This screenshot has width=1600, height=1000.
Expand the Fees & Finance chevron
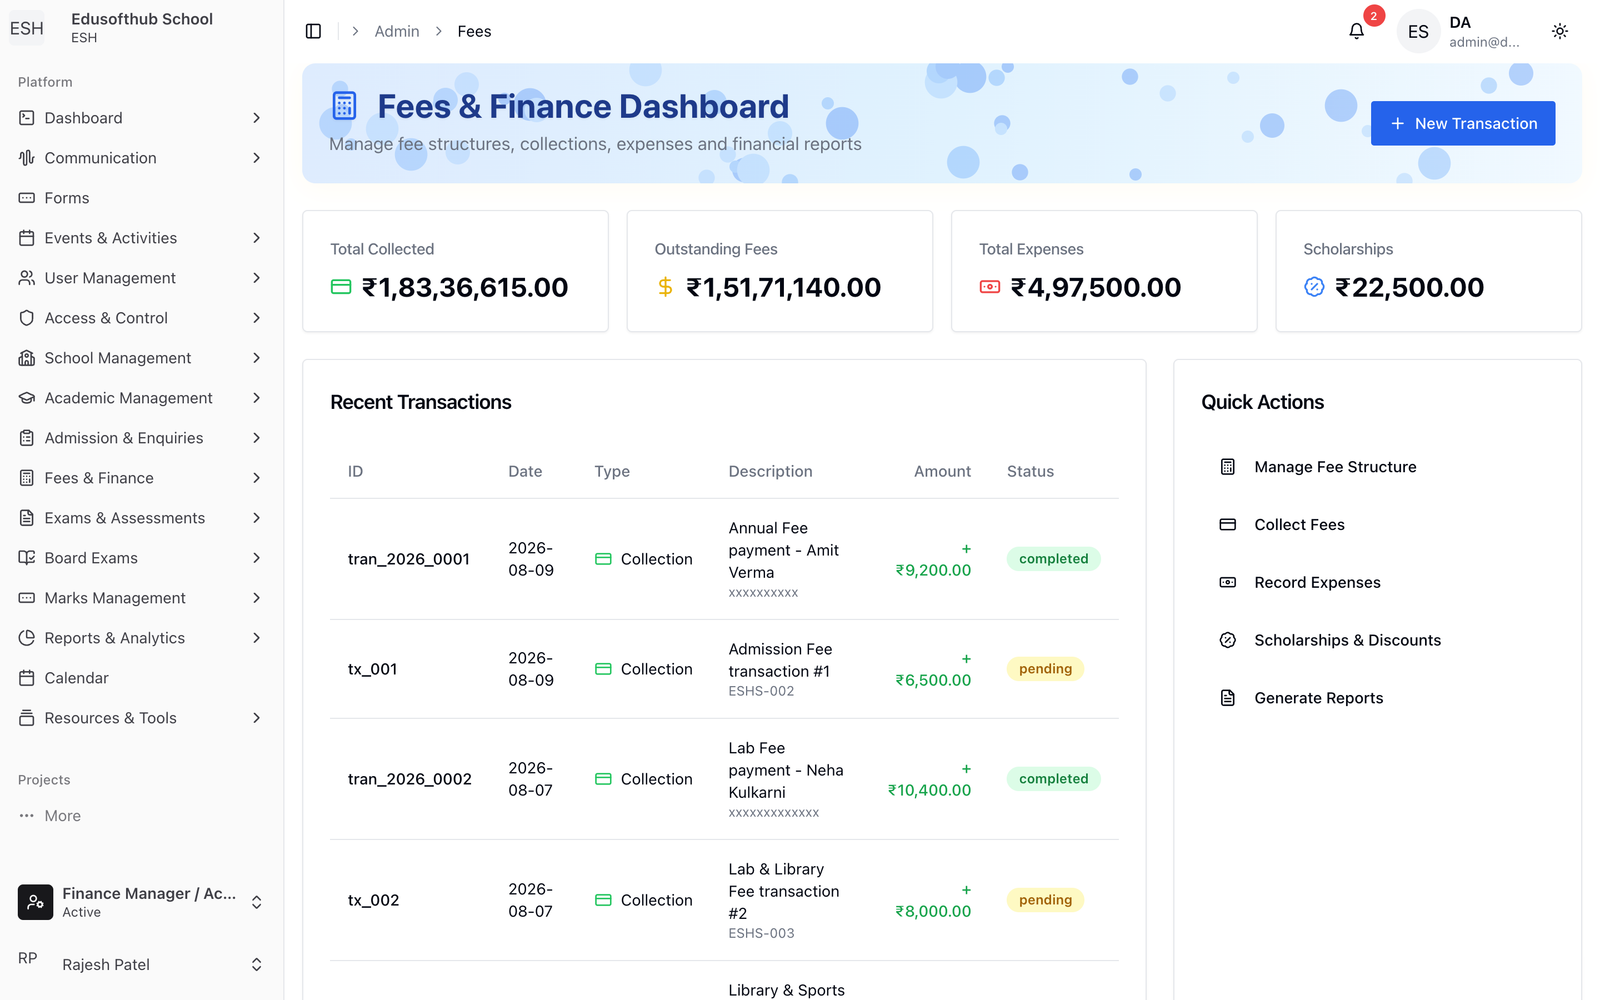coord(257,478)
